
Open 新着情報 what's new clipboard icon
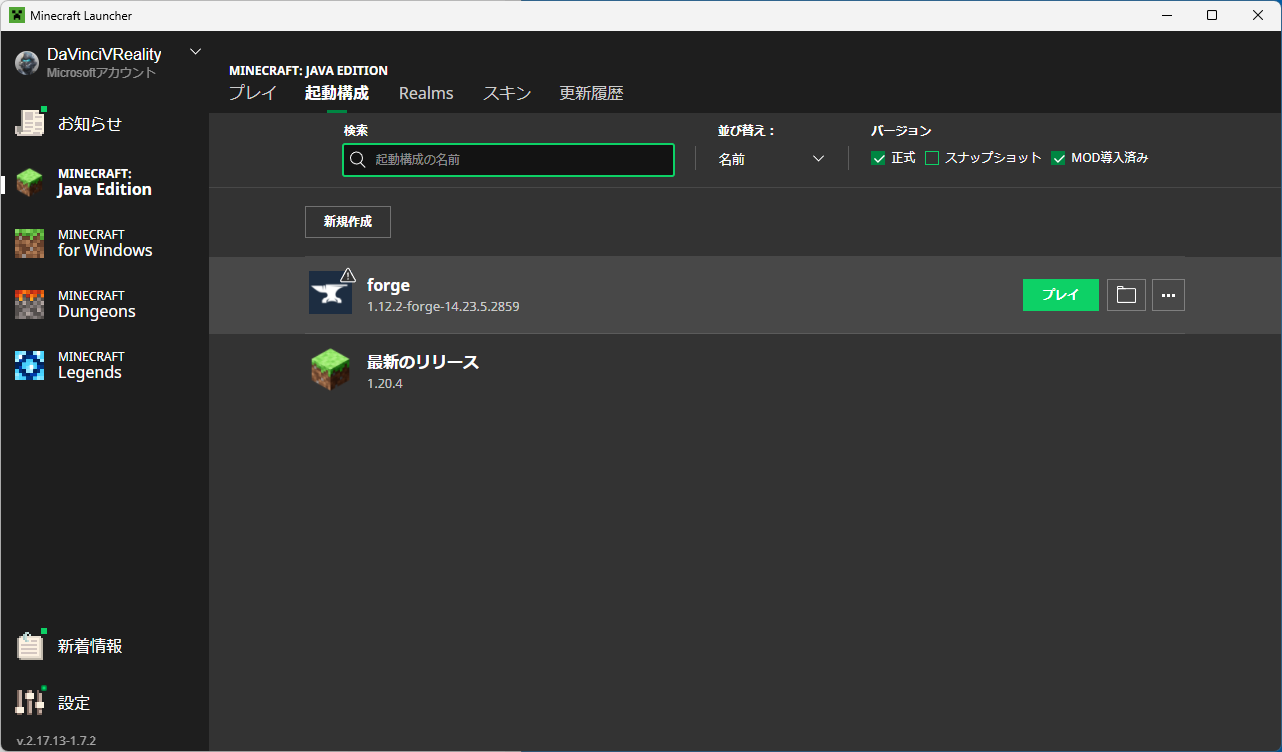click(31, 646)
